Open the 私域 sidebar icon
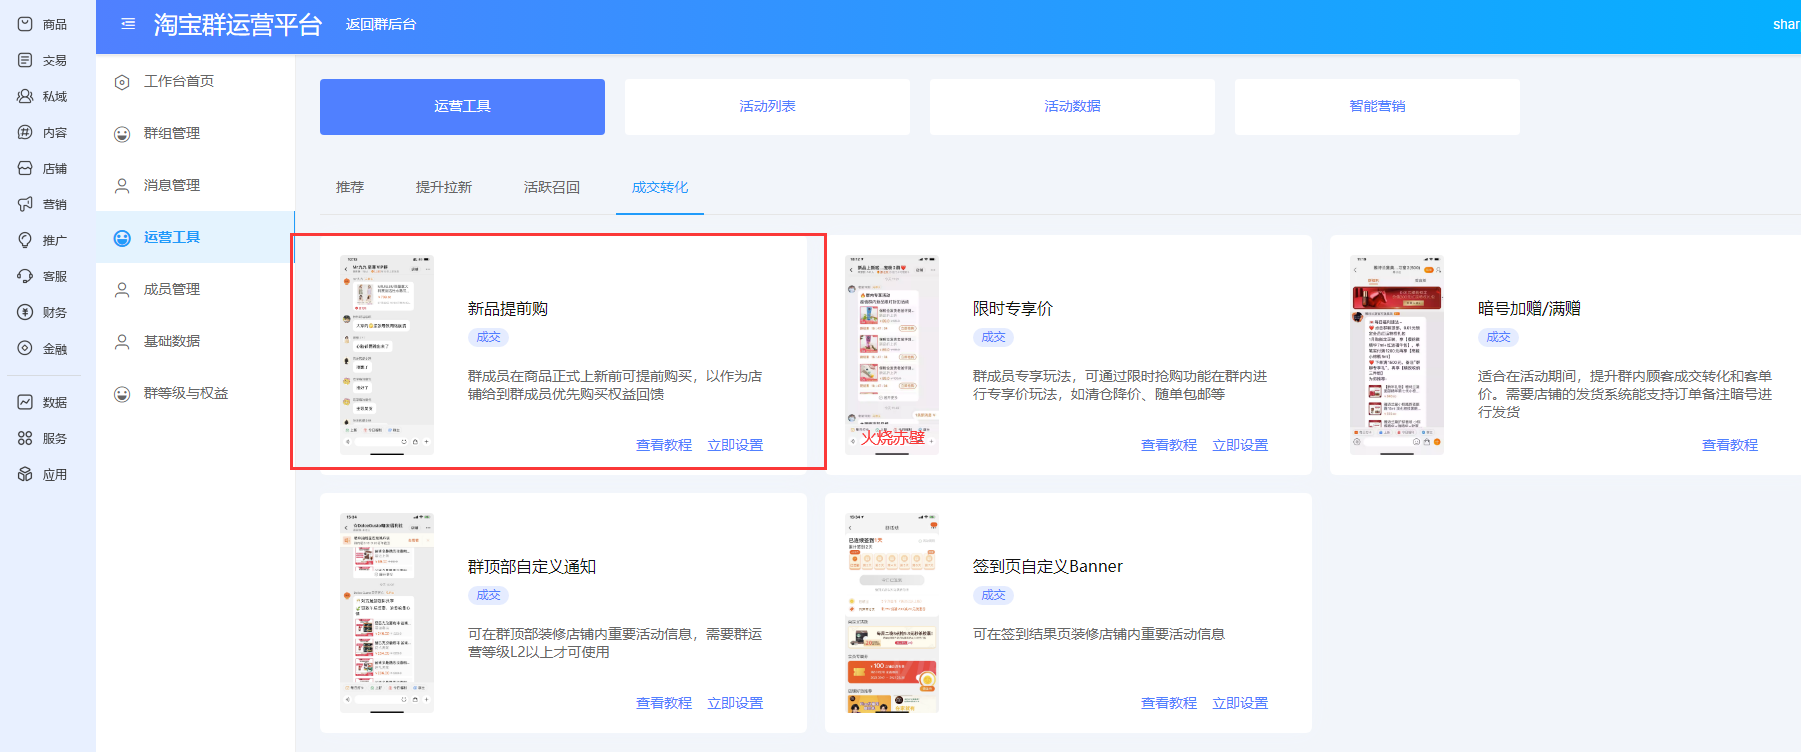This screenshot has width=1801, height=752. pos(25,96)
